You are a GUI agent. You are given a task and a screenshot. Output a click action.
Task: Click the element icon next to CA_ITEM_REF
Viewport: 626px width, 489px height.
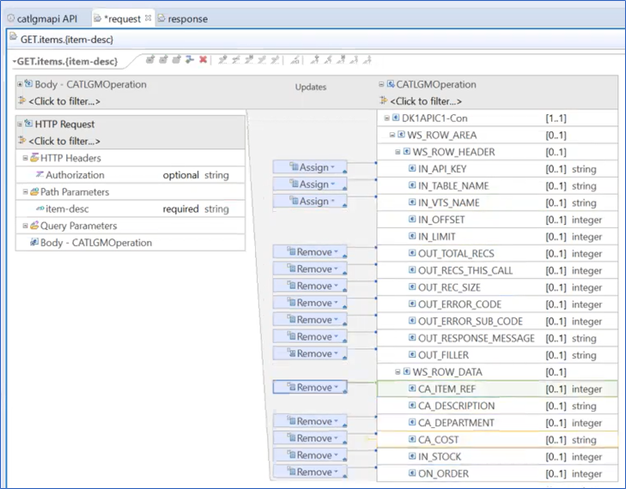tap(412, 388)
